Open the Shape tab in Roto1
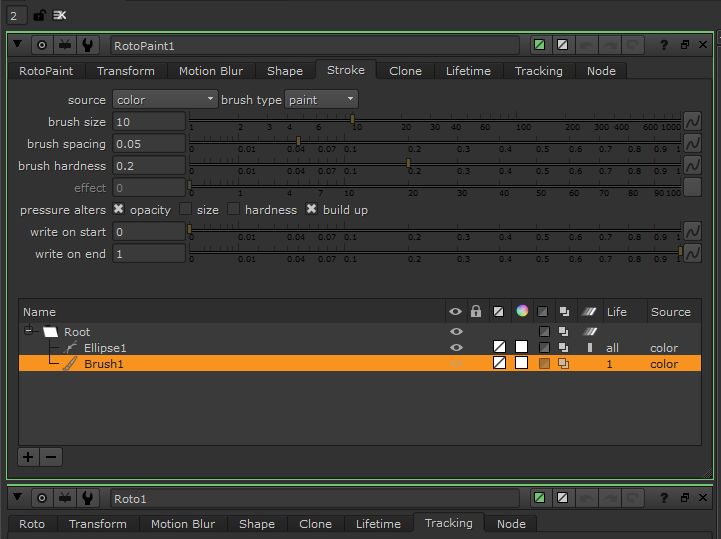This screenshot has width=721, height=539. pos(257,524)
